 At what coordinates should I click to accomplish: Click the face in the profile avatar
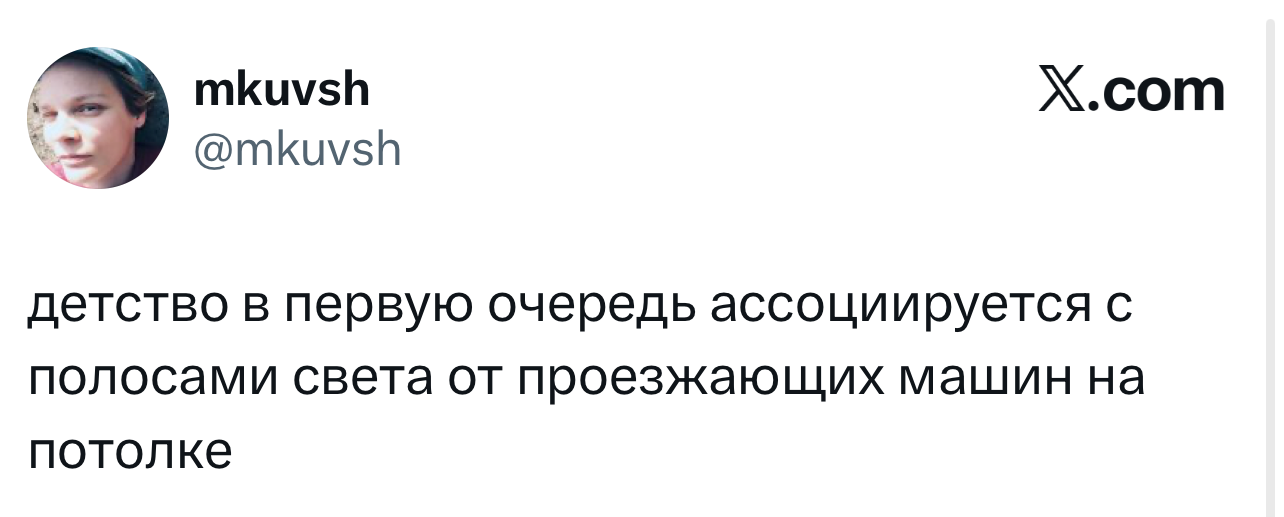(x=85, y=125)
